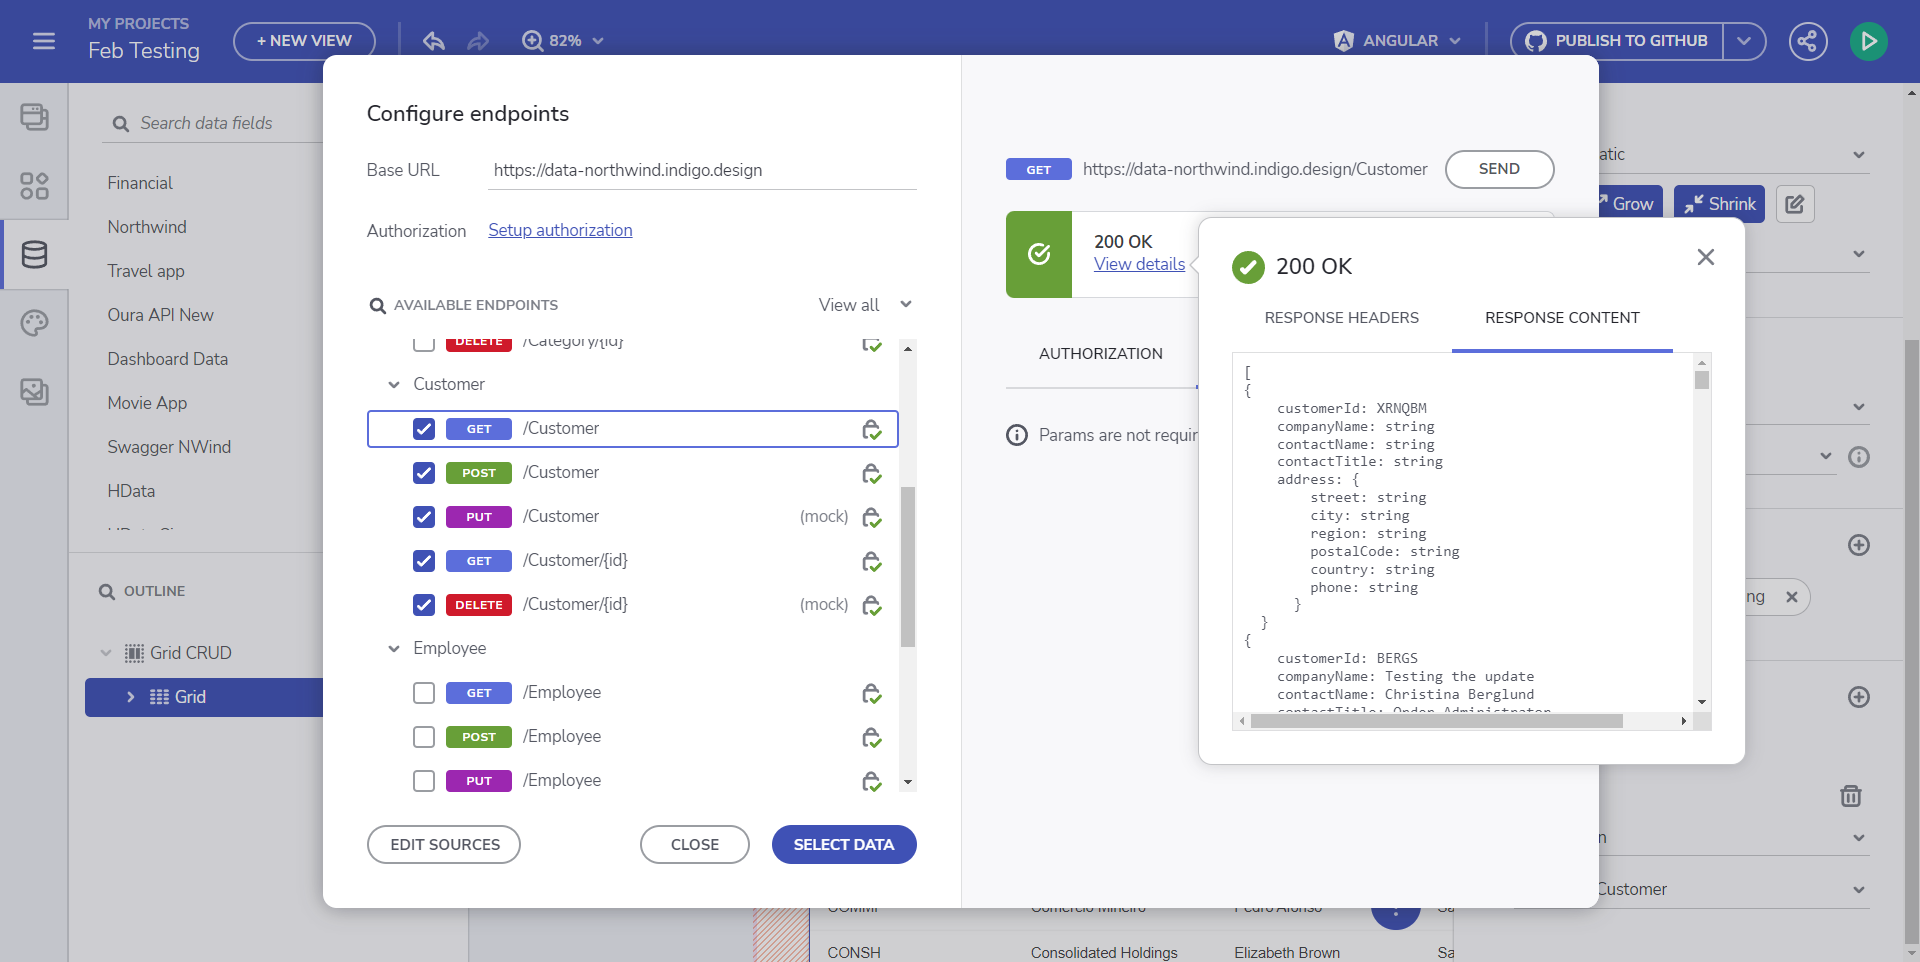Open the Angular framework dropdown
Screen dimensions: 1920x962
(1397, 41)
